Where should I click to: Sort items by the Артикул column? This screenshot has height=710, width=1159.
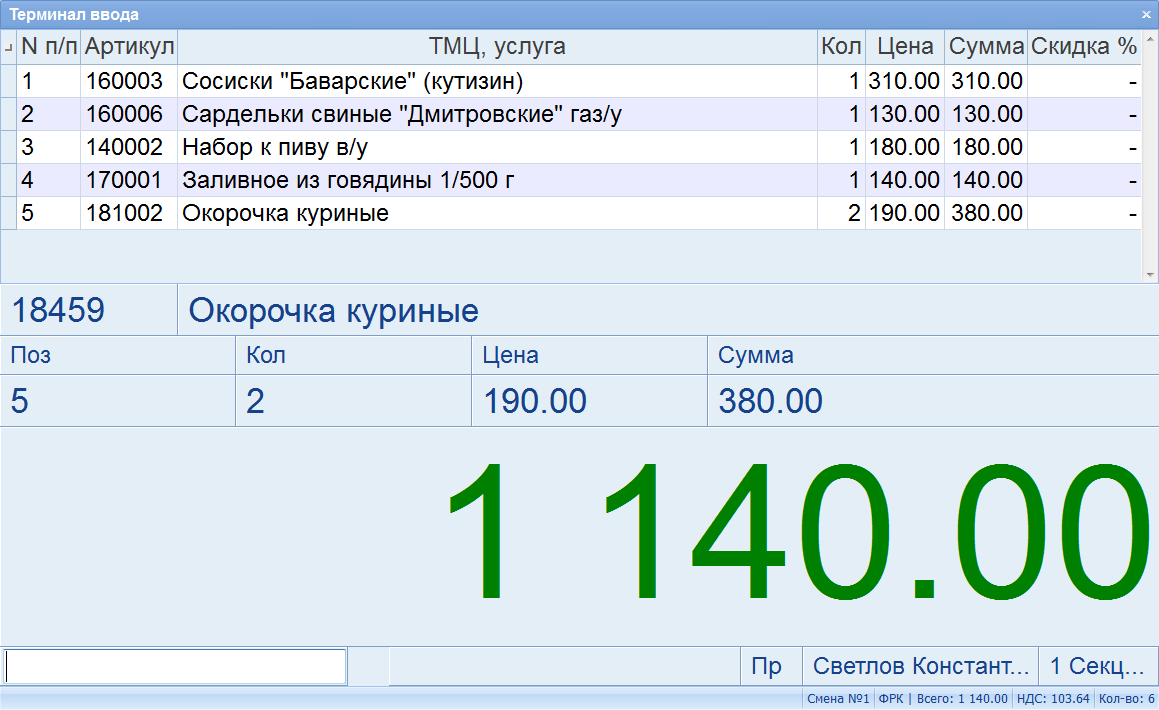pos(130,46)
